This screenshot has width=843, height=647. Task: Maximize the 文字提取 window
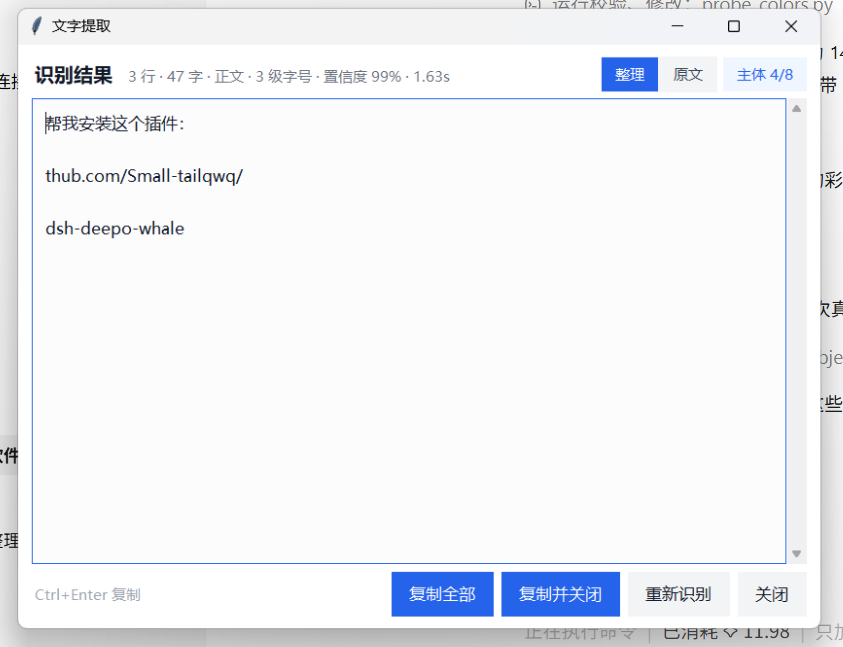734,26
